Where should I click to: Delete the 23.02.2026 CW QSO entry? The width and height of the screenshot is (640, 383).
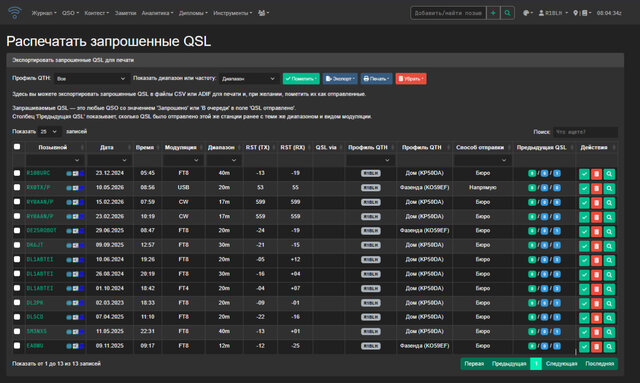click(x=596, y=217)
